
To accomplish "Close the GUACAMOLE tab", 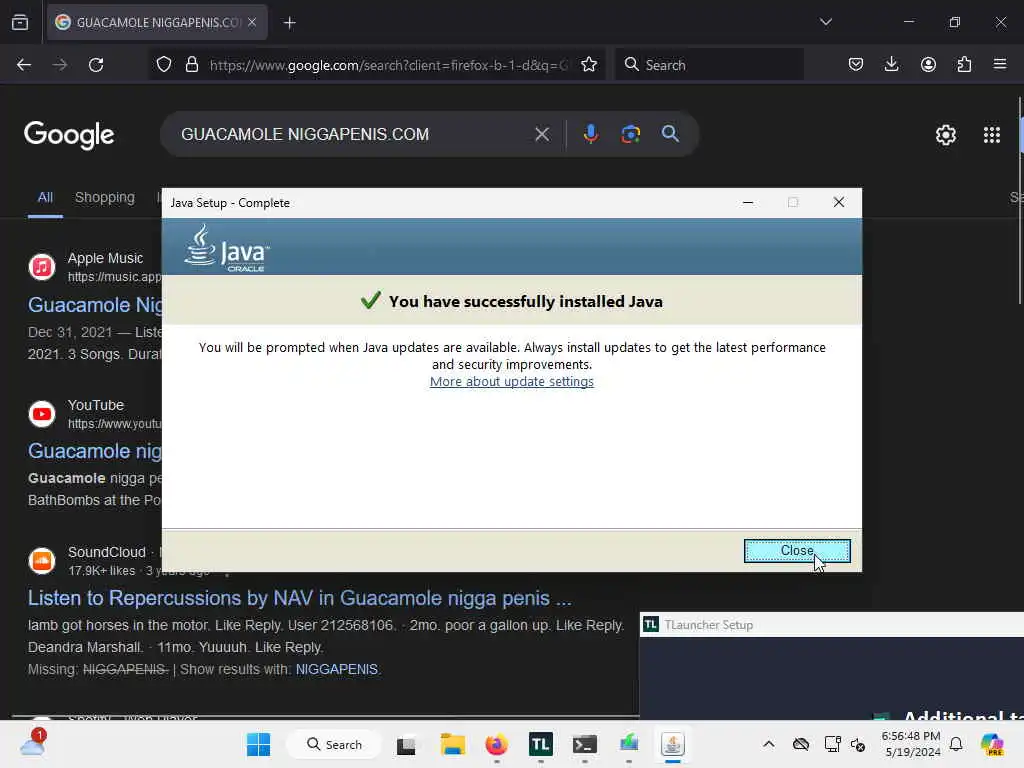I will coord(252,22).
